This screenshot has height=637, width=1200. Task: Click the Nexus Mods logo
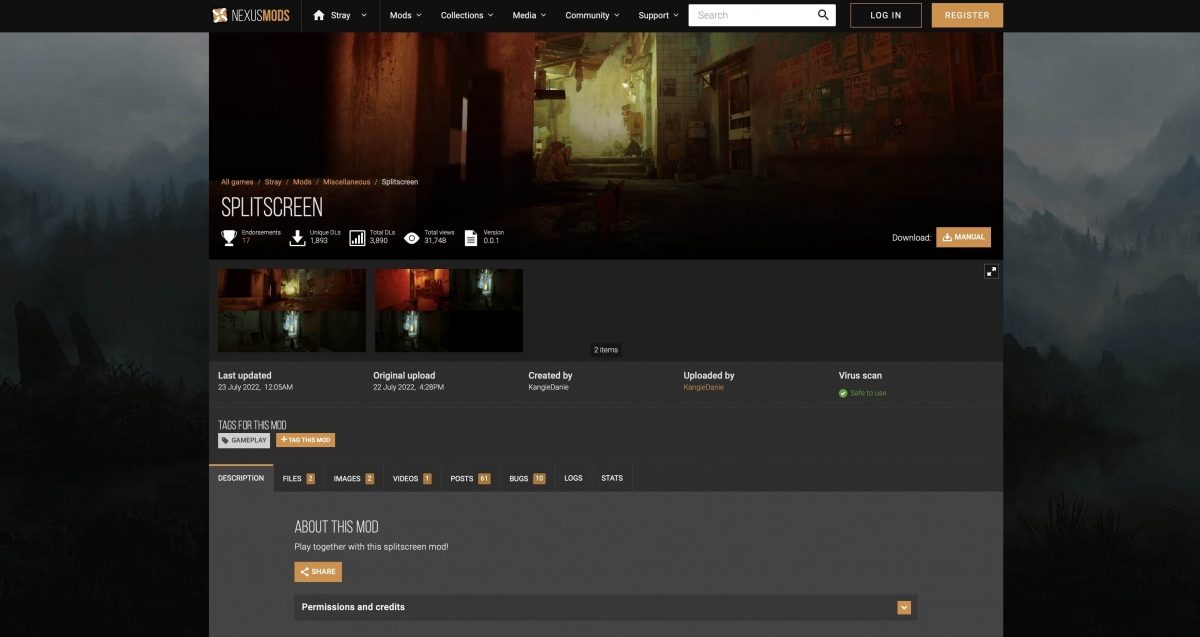click(250, 15)
